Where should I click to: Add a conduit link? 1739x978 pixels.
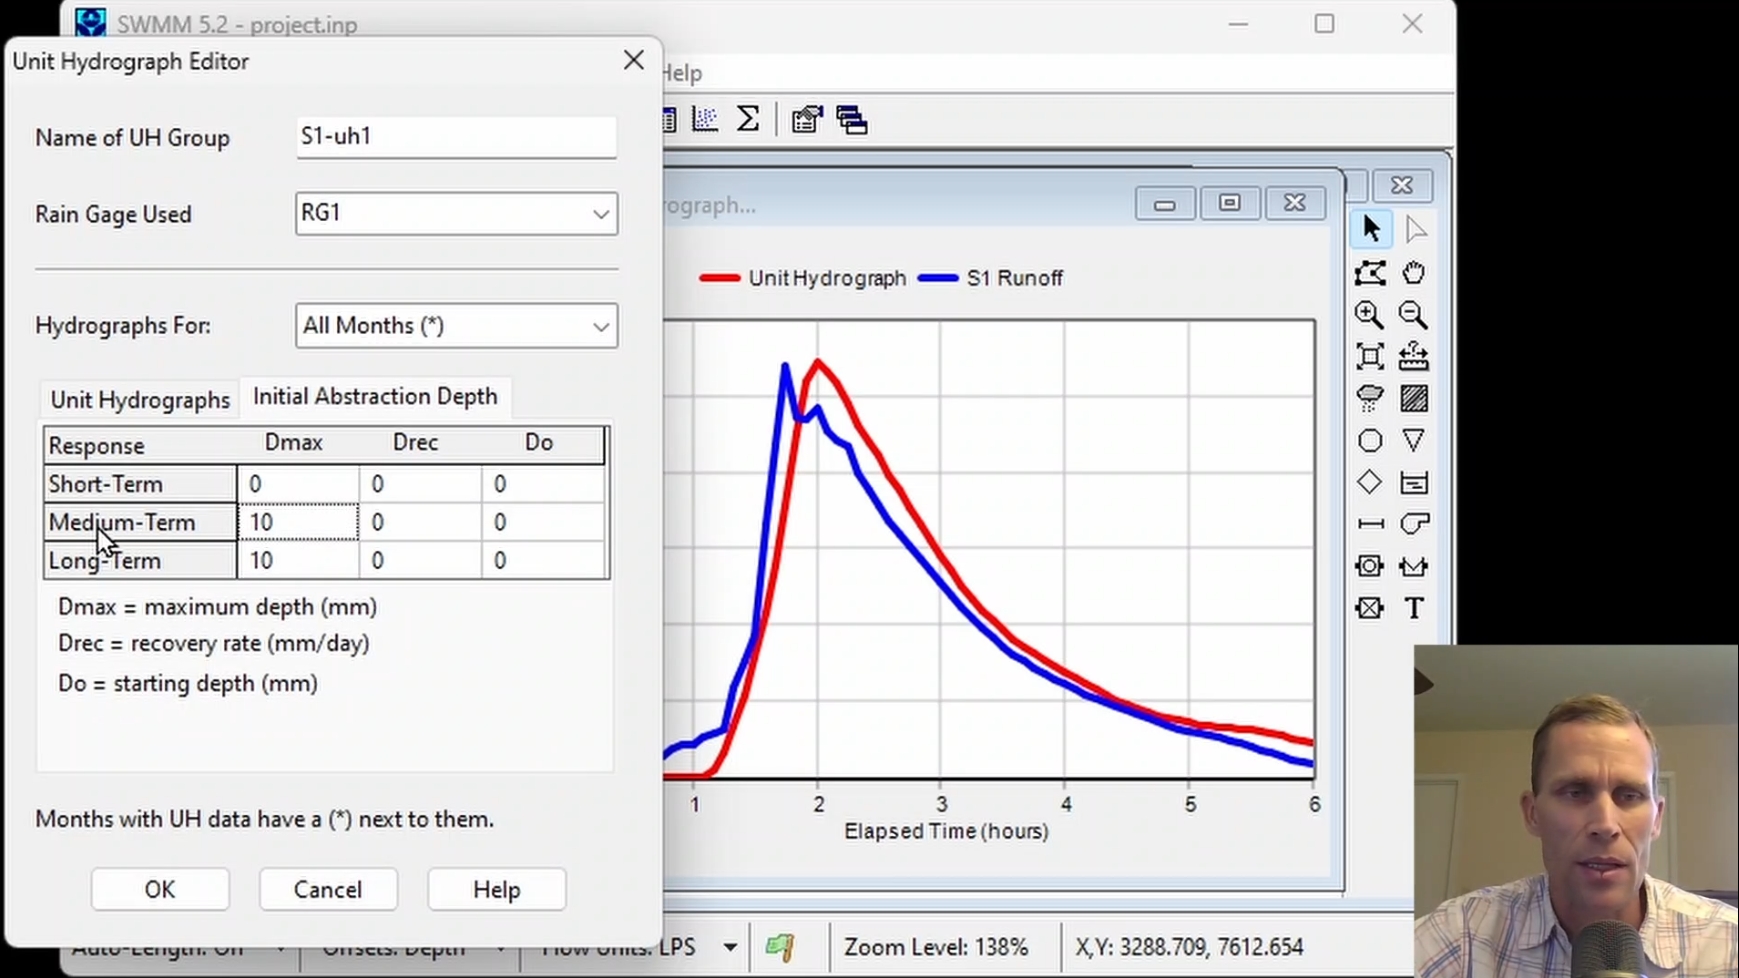pyautogui.click(x=1370, y=524)
